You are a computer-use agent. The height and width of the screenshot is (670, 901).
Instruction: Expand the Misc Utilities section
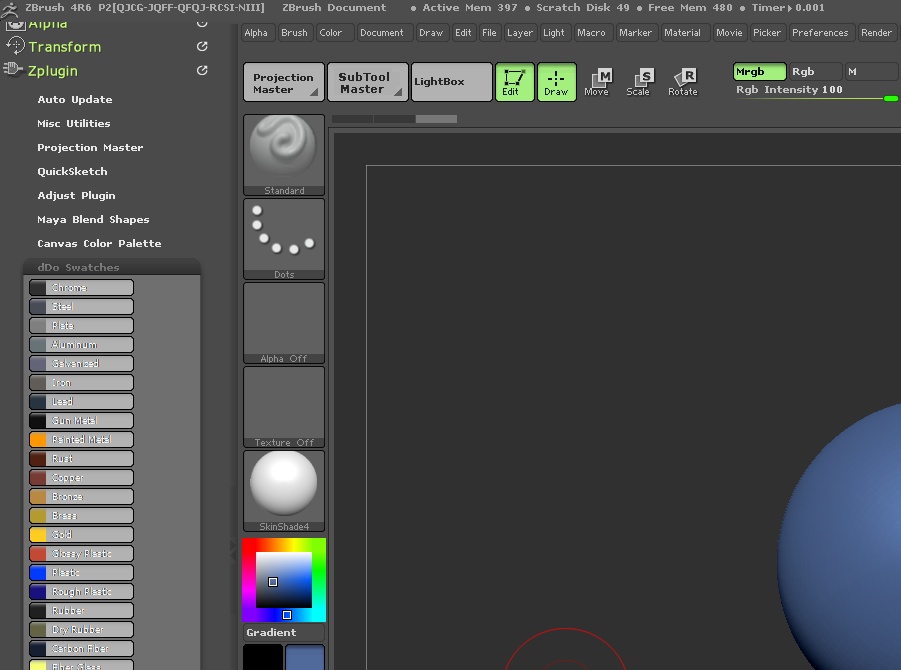pos(74,124)
